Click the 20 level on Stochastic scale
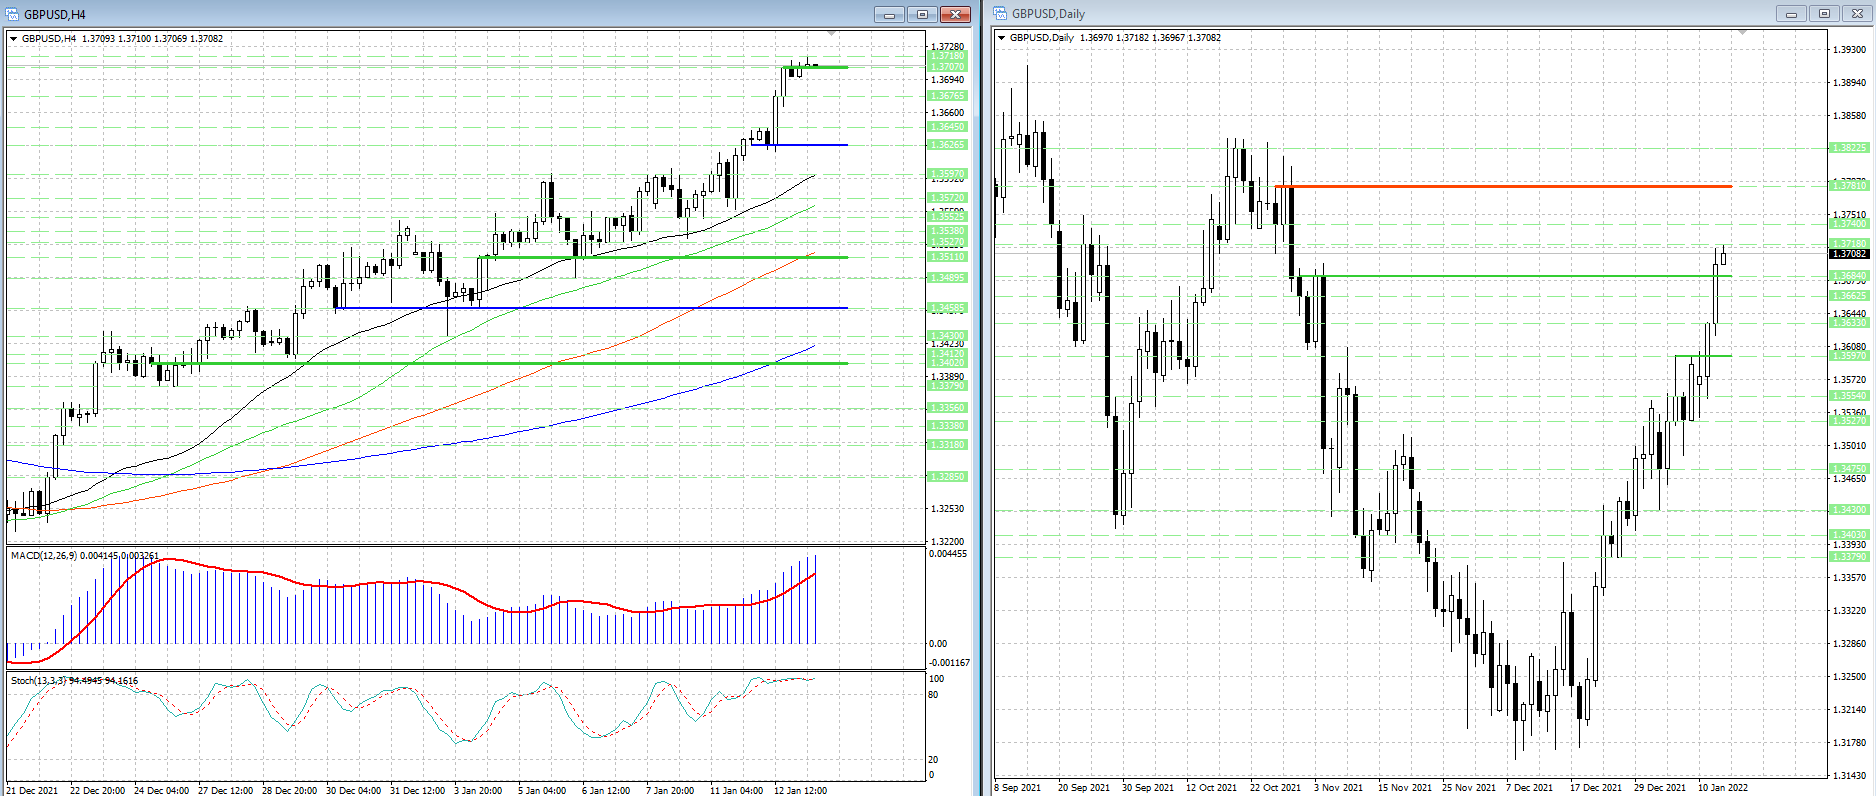Screen dimensions: 1876x796 (x=934, y=760)
